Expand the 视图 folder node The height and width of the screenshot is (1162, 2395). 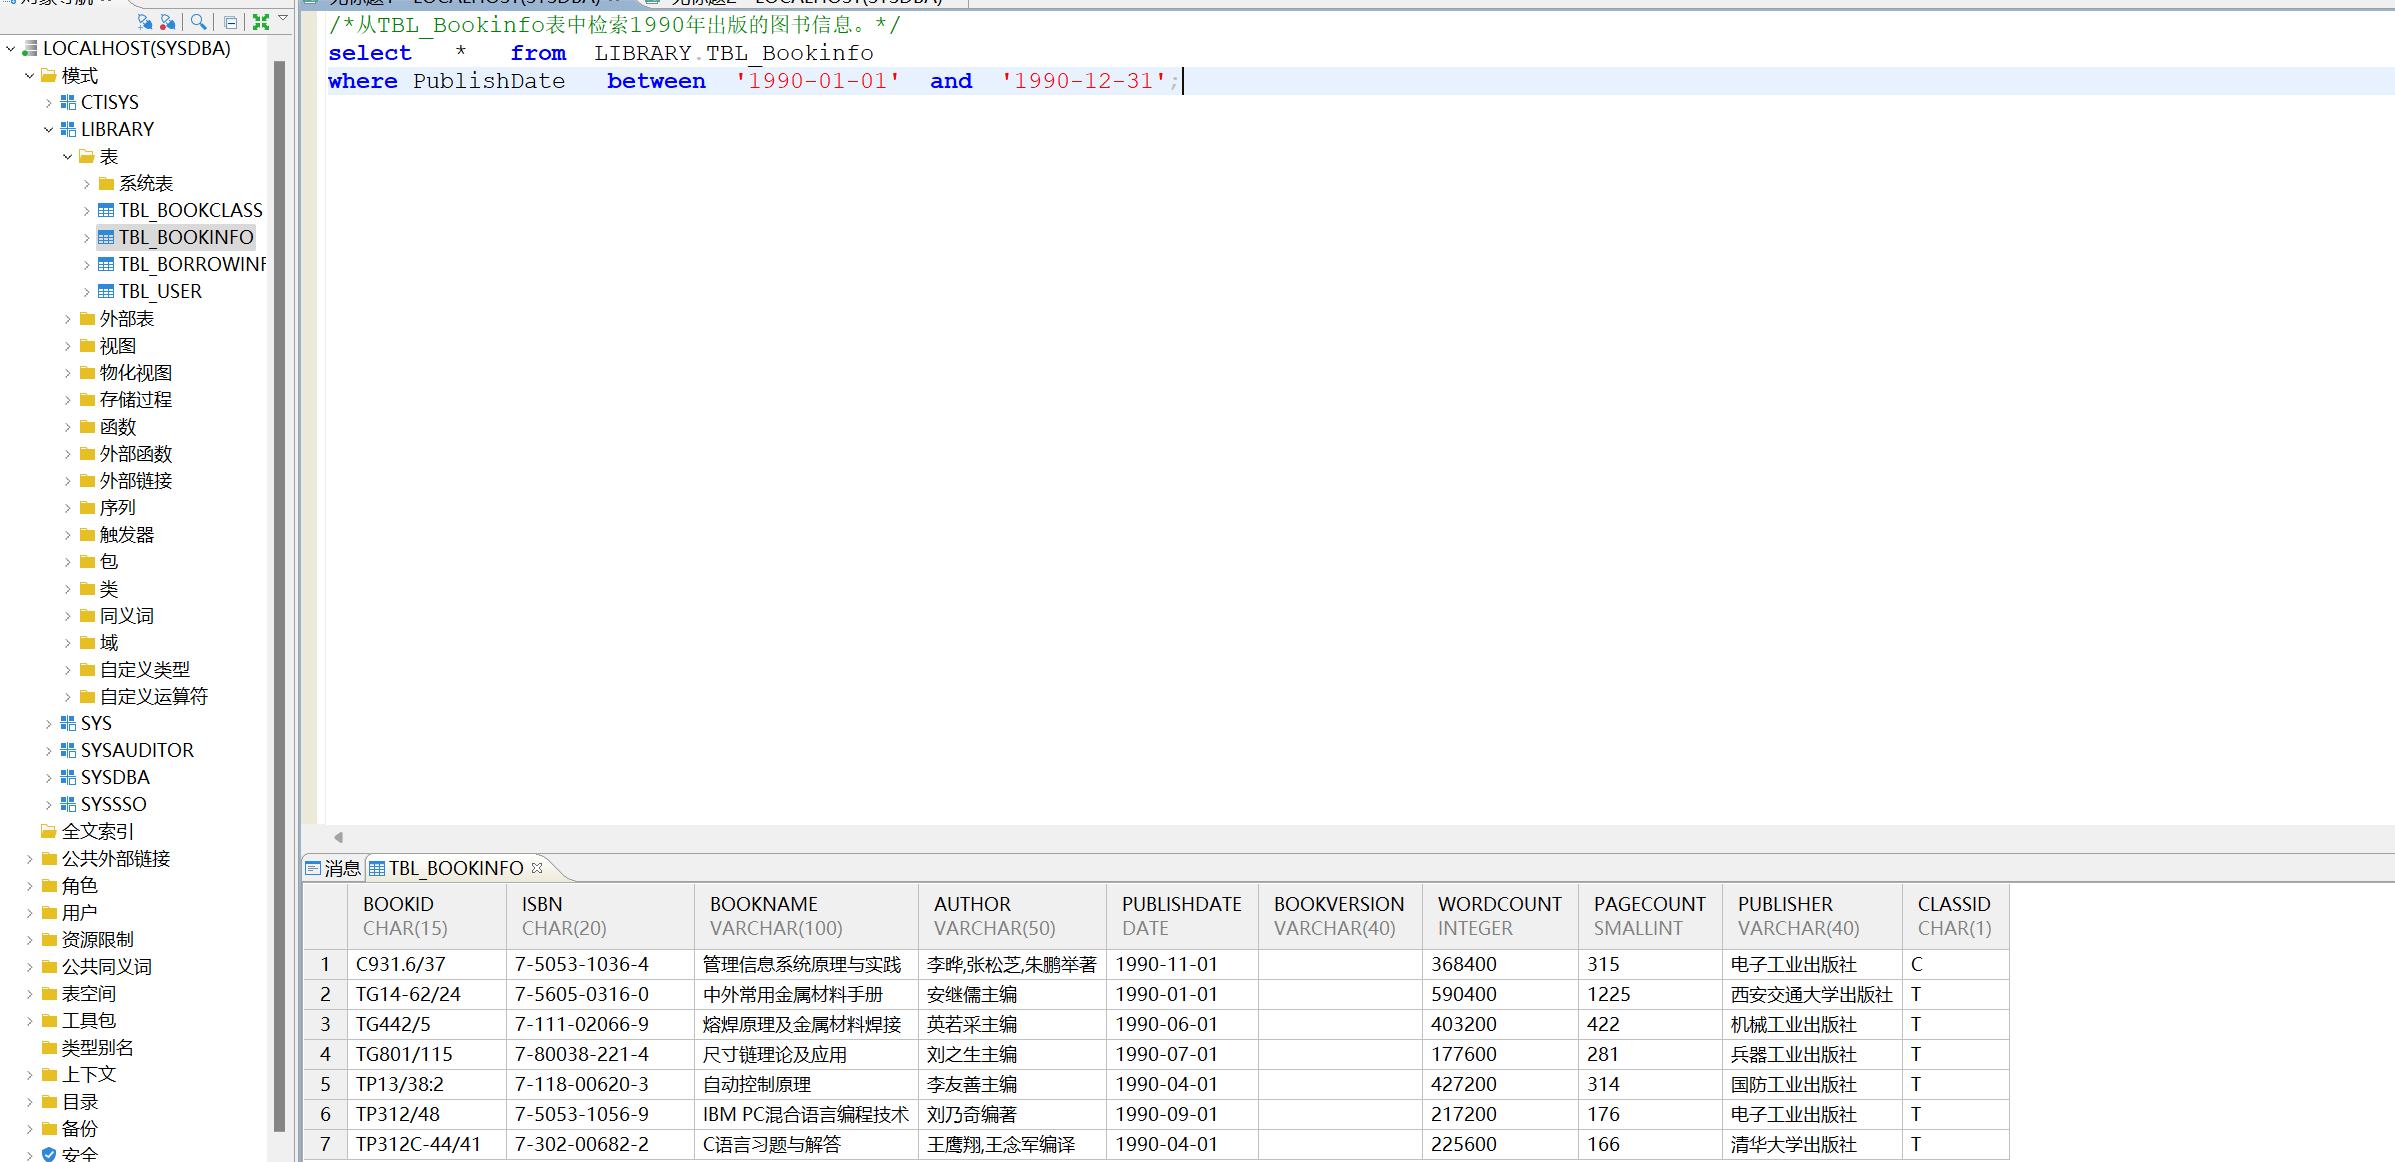pos(67,346)
